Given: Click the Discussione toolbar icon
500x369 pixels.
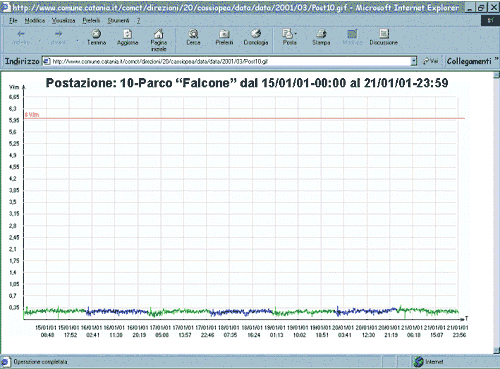Looking at the screenshot, I should 384,34.
